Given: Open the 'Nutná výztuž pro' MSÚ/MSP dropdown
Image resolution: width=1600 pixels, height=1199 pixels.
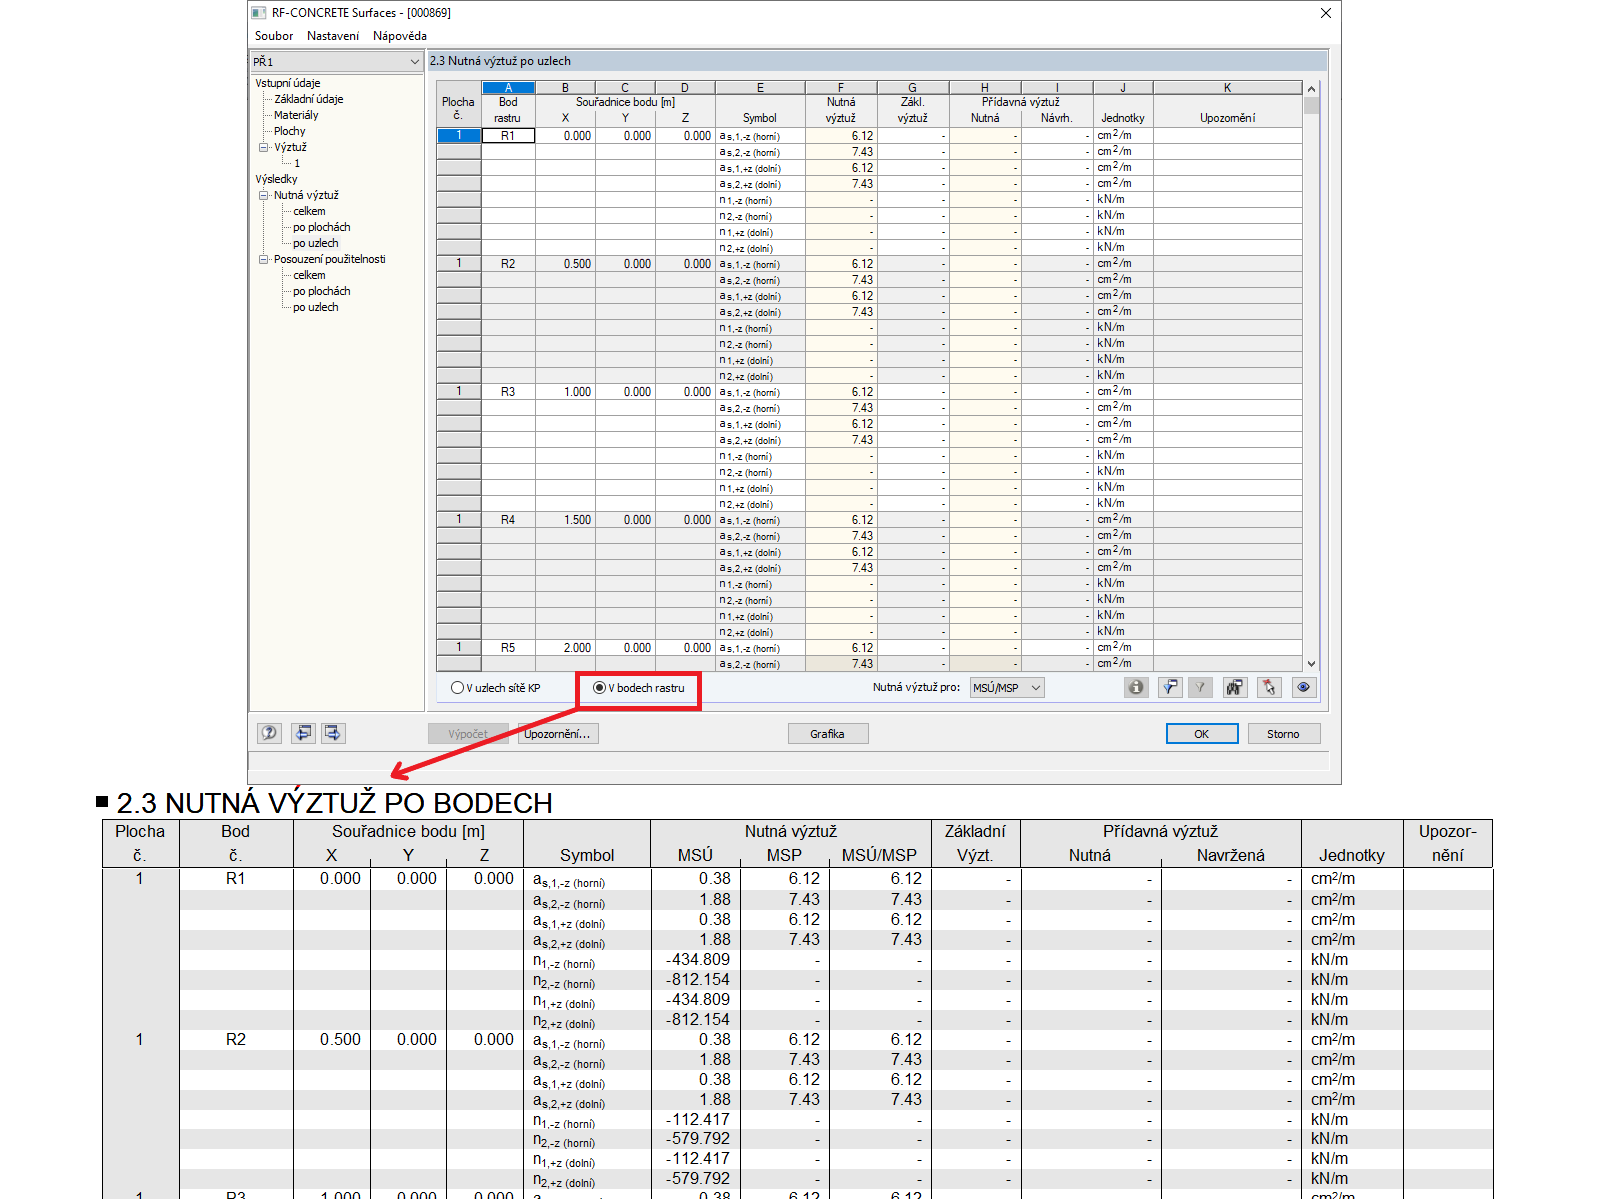Looking at the screenshot, I should point(1007,688).
